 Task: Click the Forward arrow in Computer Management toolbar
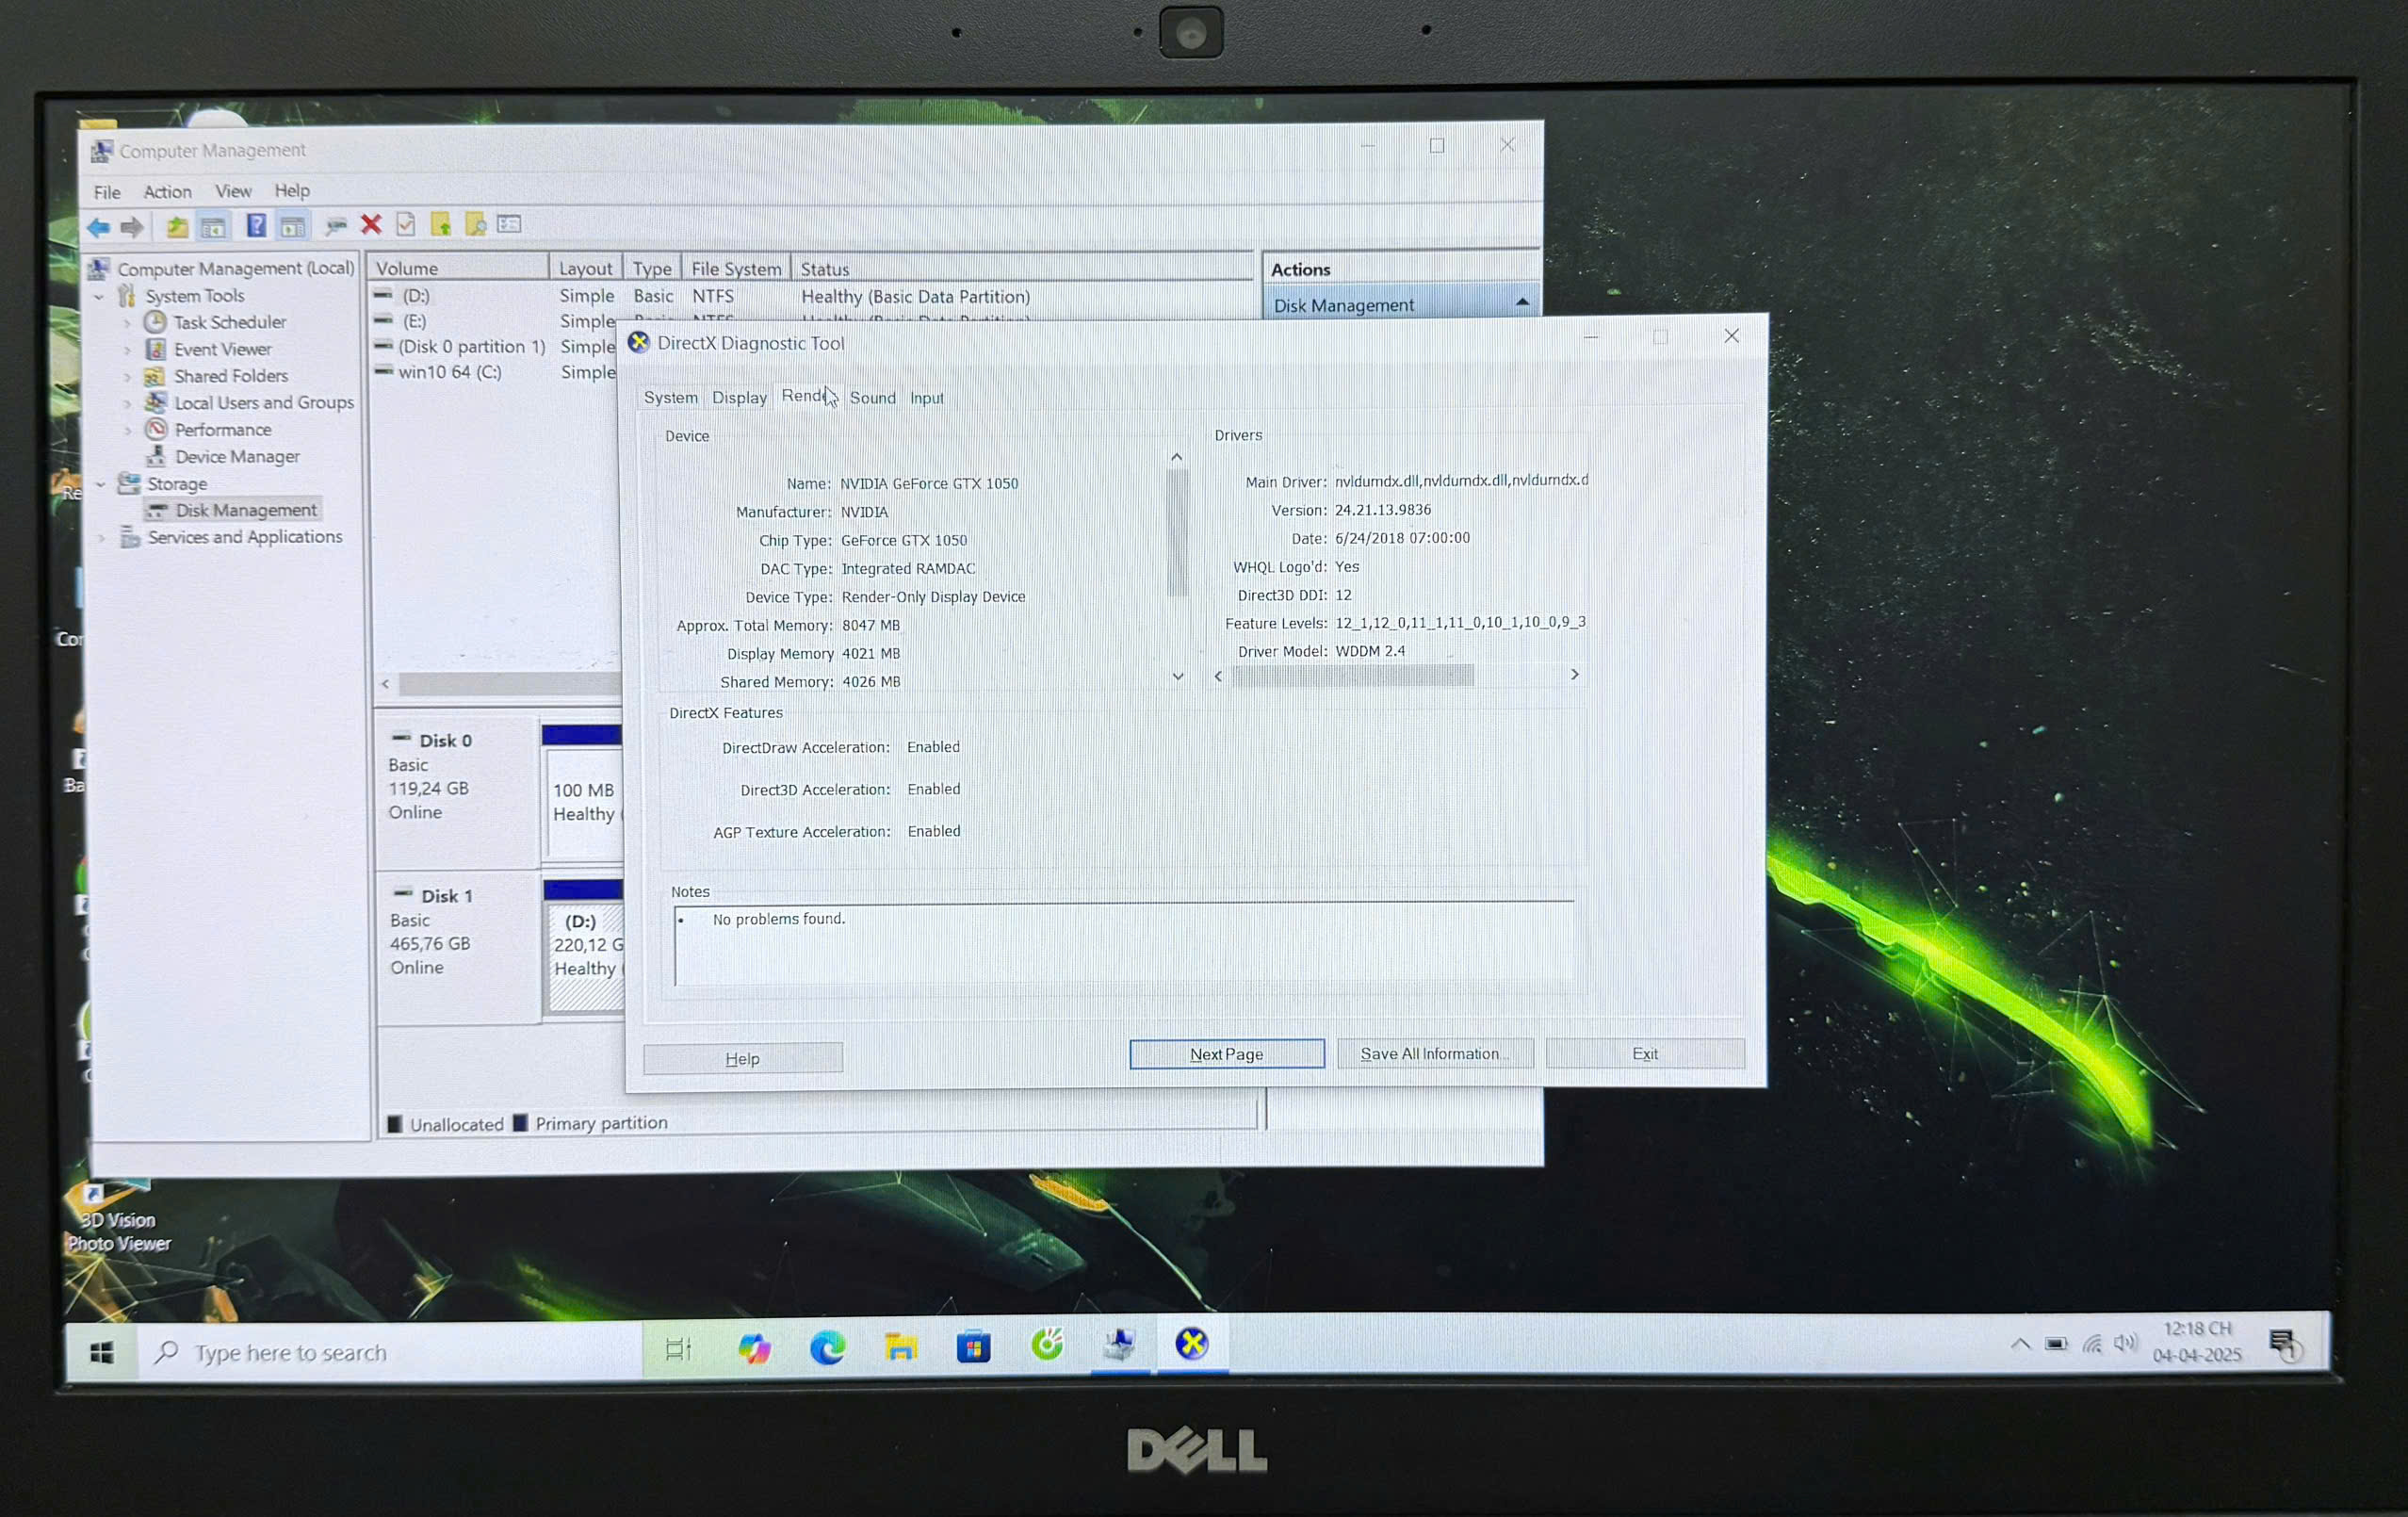(132, 227)
